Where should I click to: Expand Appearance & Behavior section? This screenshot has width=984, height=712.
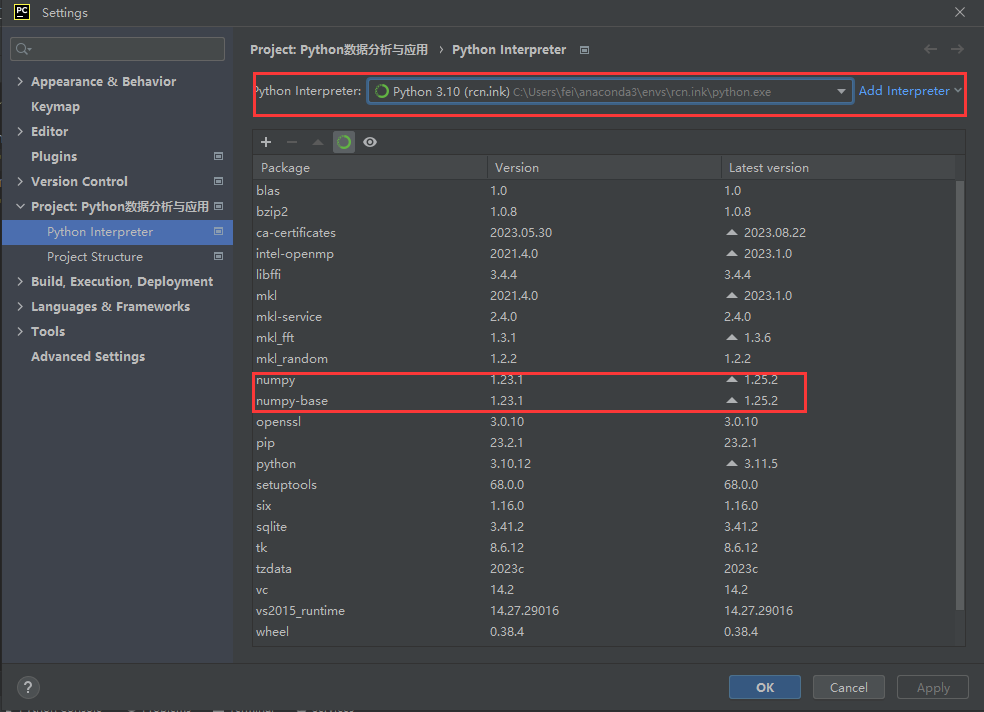[20, 82]
